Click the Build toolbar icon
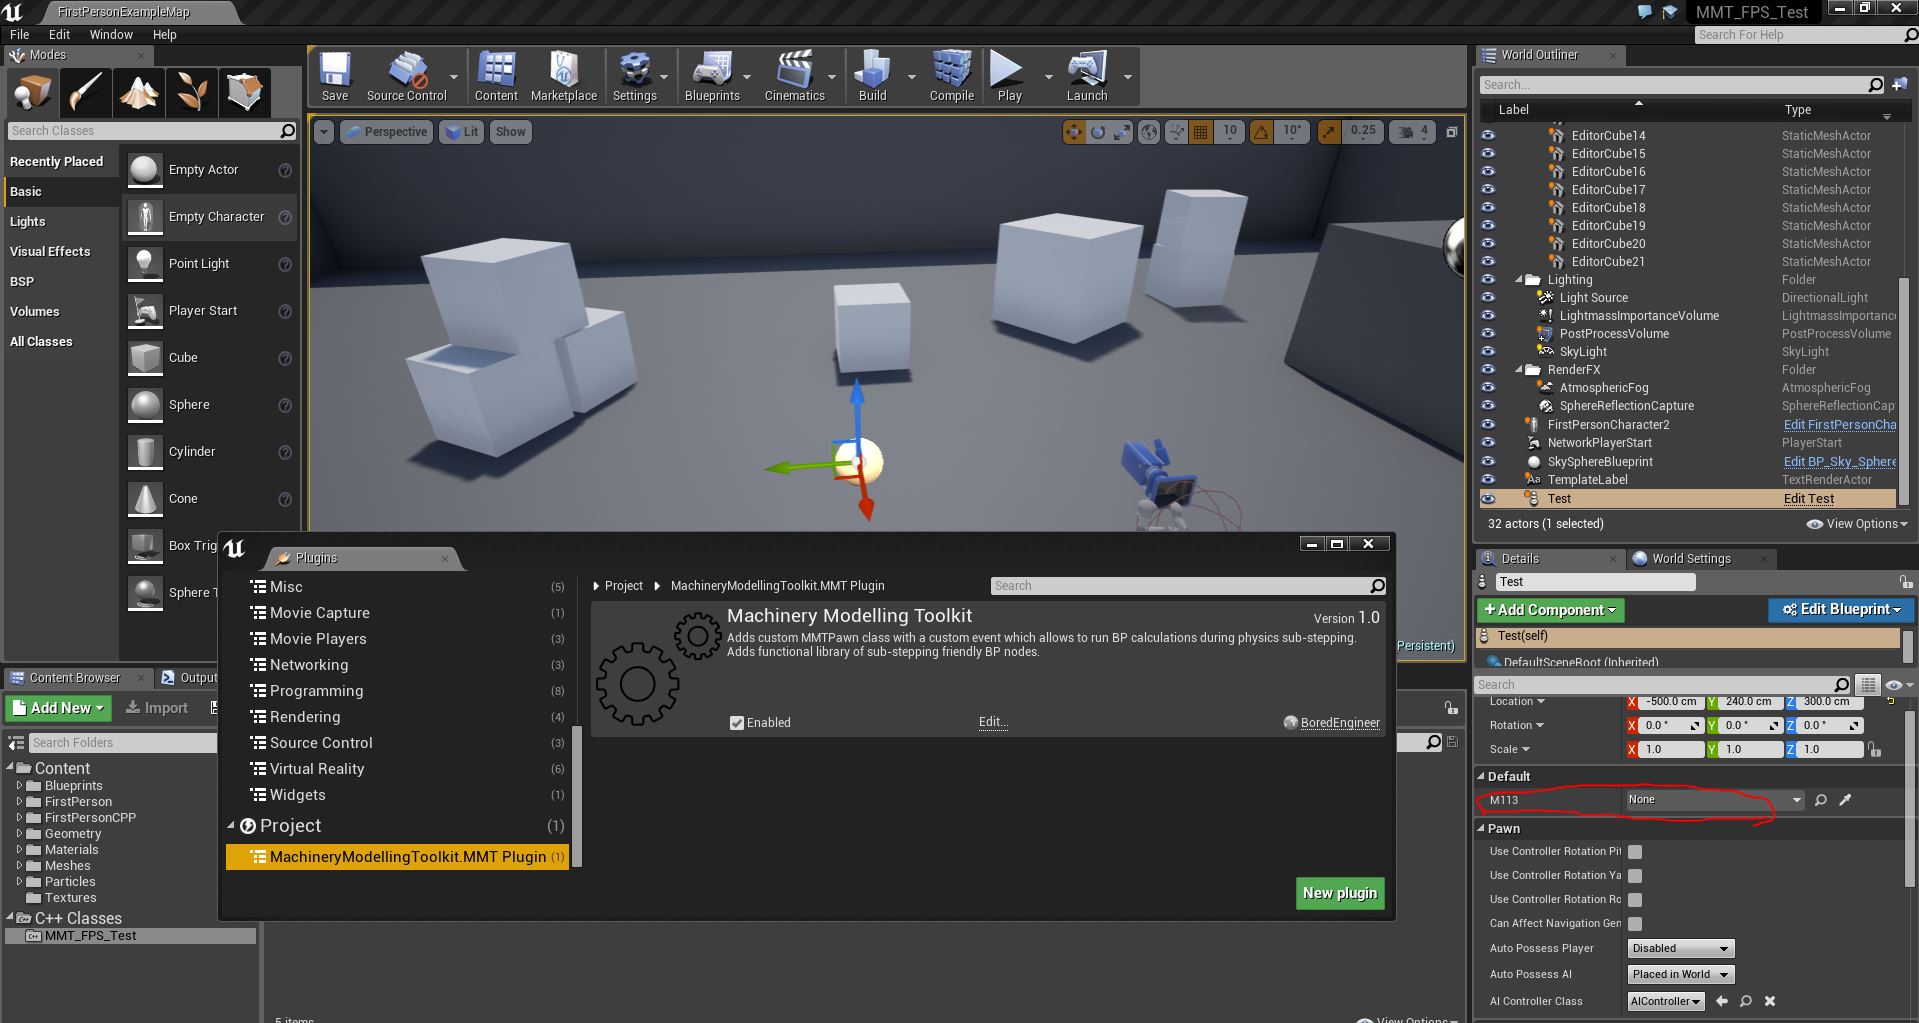Viewport: 1919px width, 1023px height. tap(873, 76)
